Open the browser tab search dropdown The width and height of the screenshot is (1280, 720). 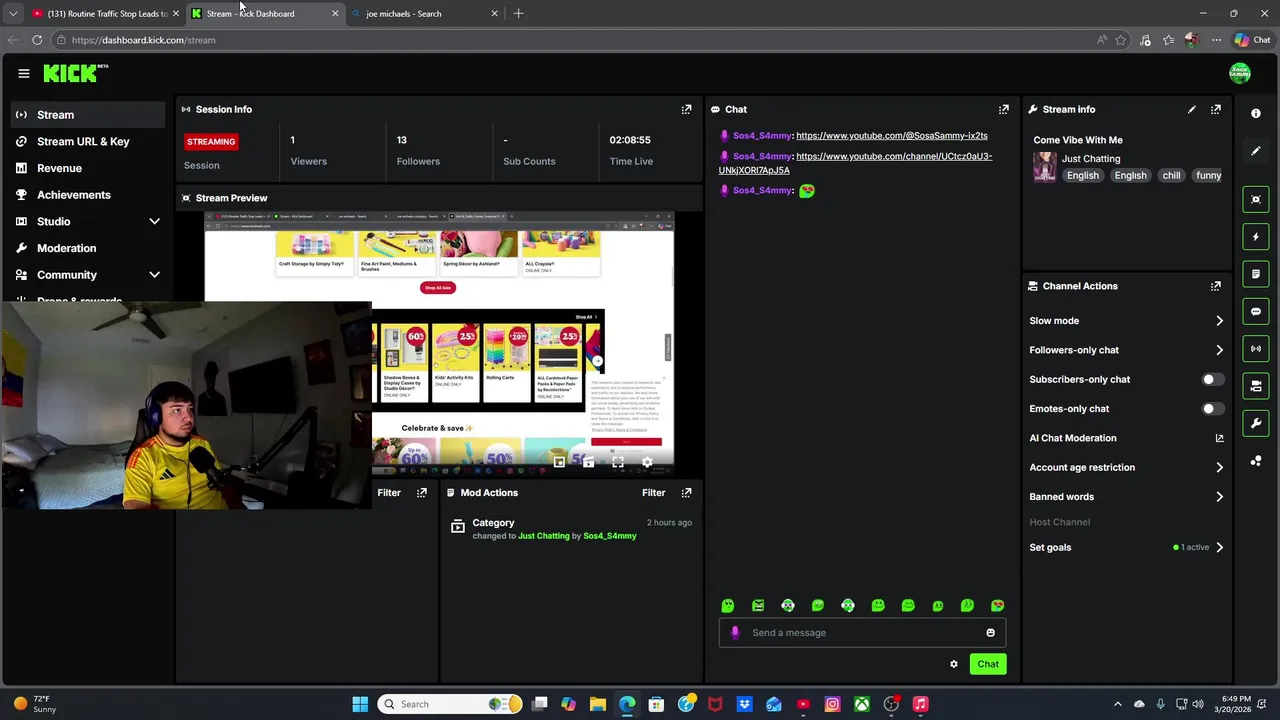tap(13, 13)
